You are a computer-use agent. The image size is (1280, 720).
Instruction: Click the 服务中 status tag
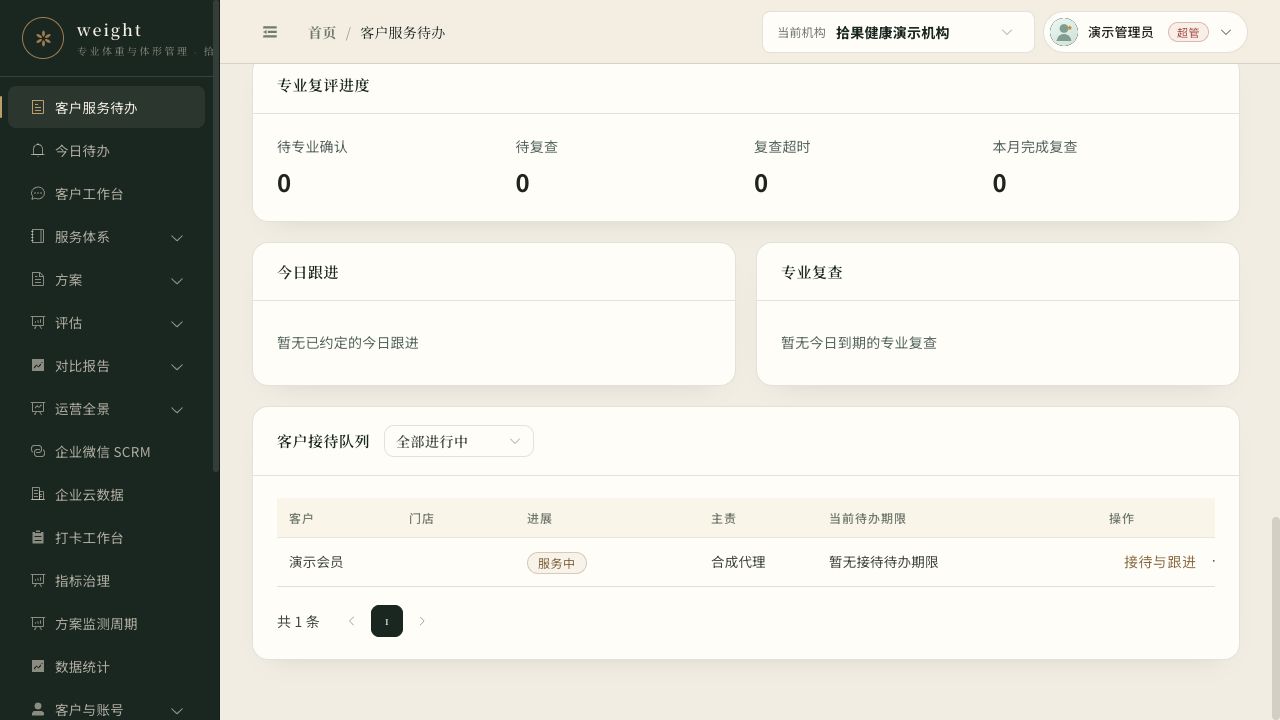point(557,563)
